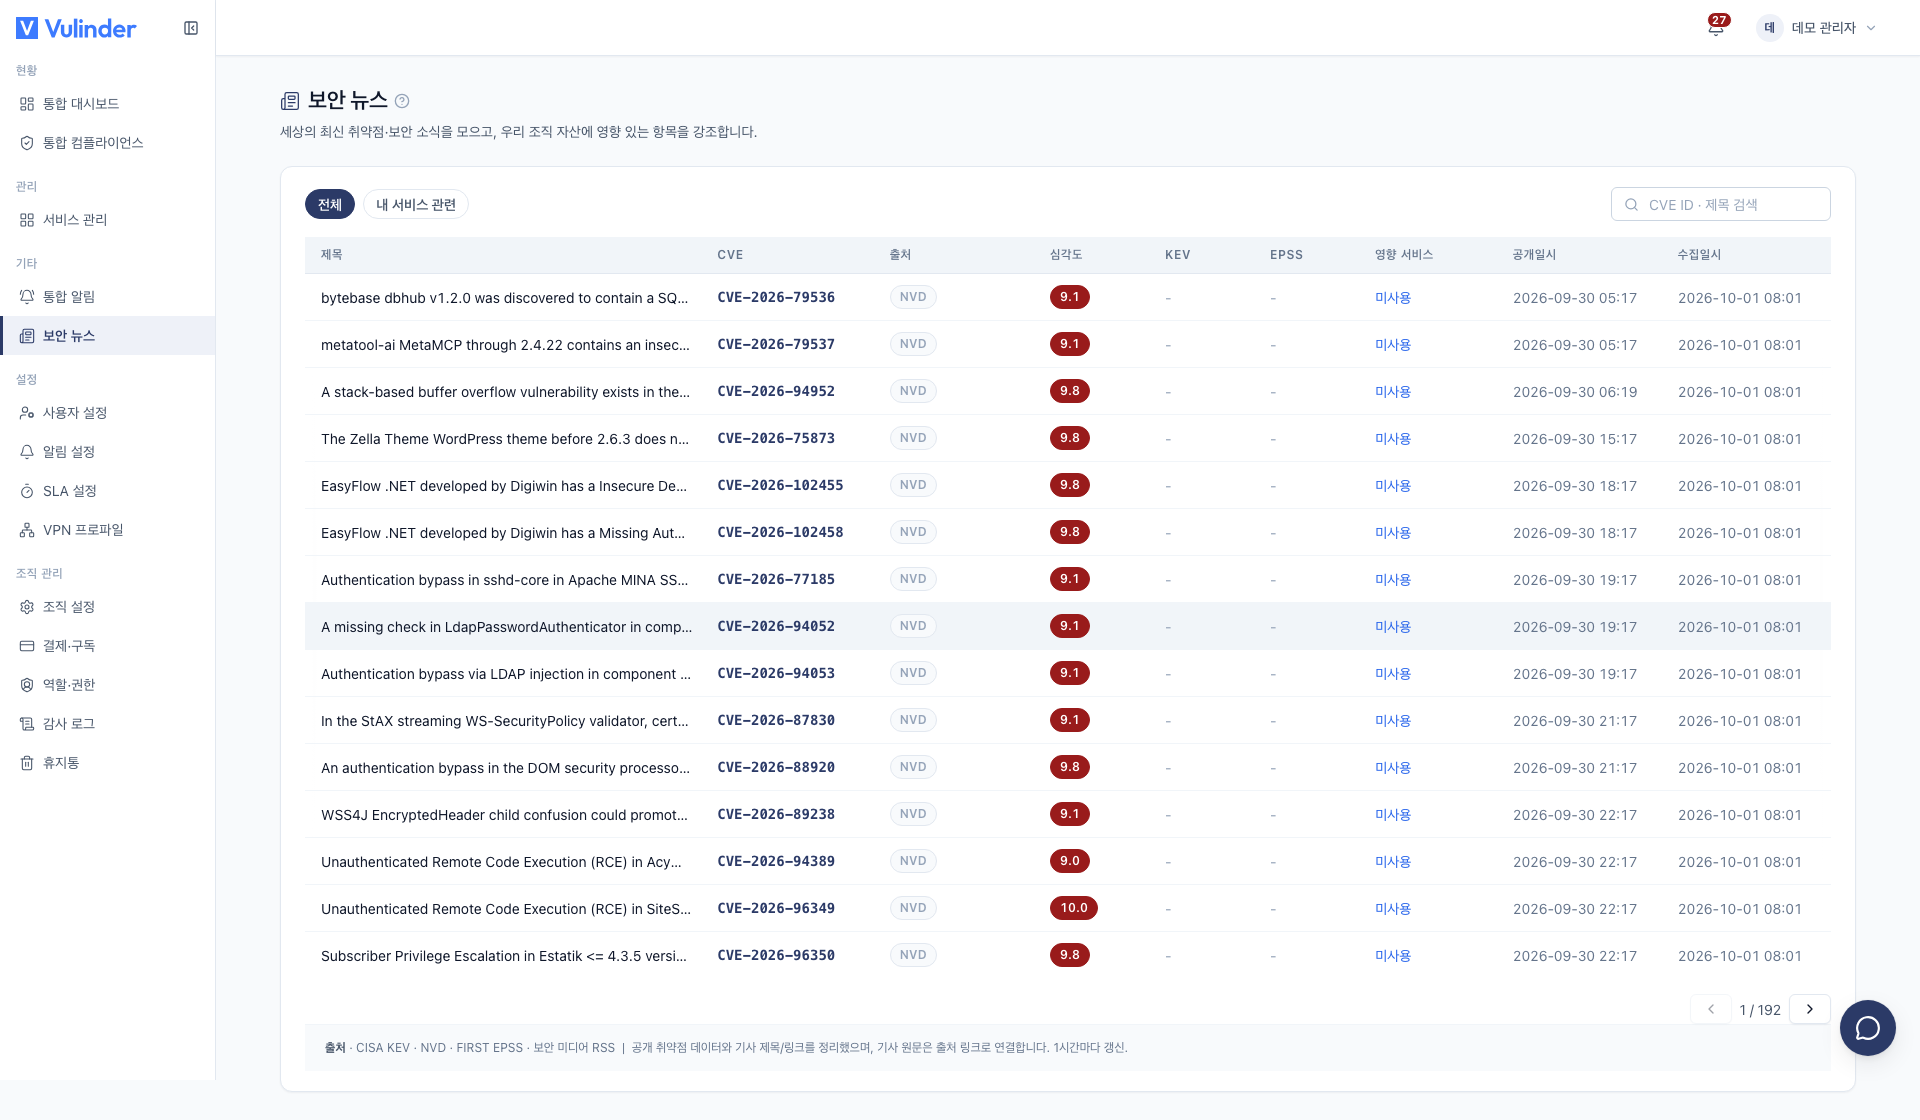Open the chat support bubble
This screenshot has height=1120, width=1920.
pyautogui.click(x=1867, y=1028)
